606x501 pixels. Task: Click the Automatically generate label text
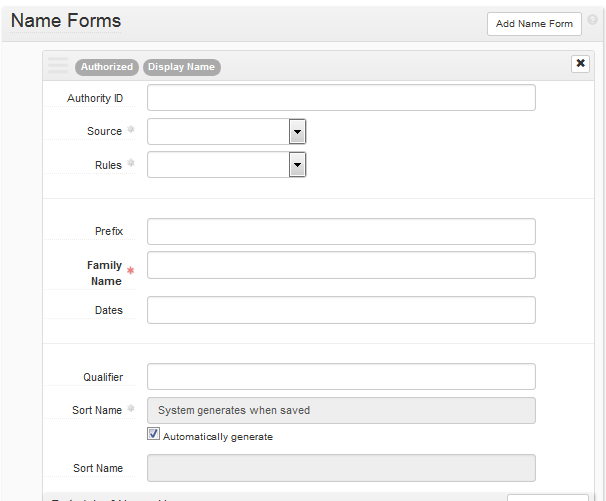tap(218, 437)
